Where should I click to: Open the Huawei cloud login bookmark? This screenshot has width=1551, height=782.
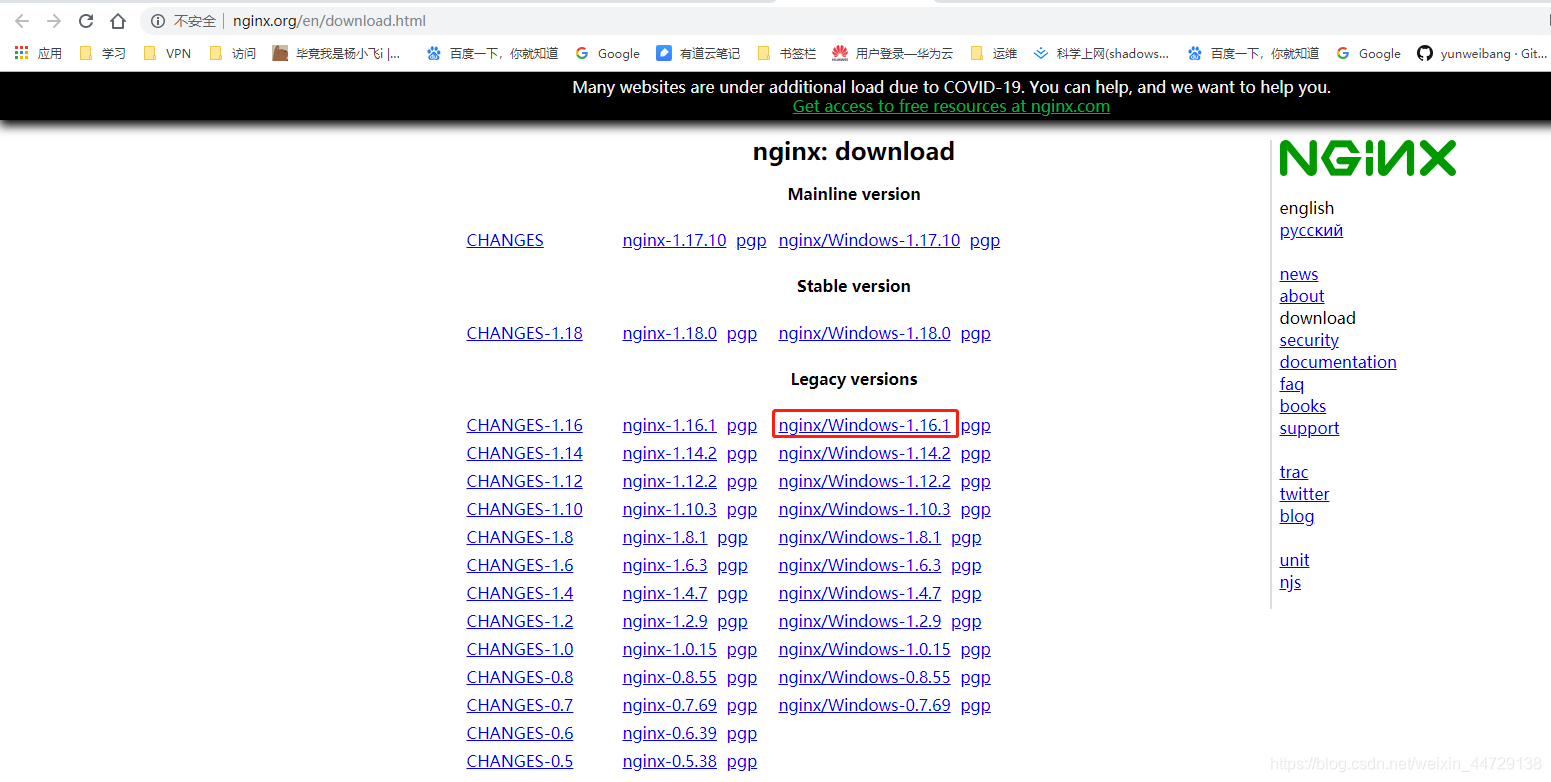(893, 53)
